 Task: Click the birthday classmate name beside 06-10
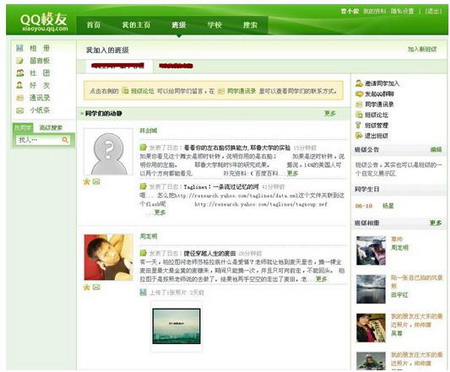[388, 206]
